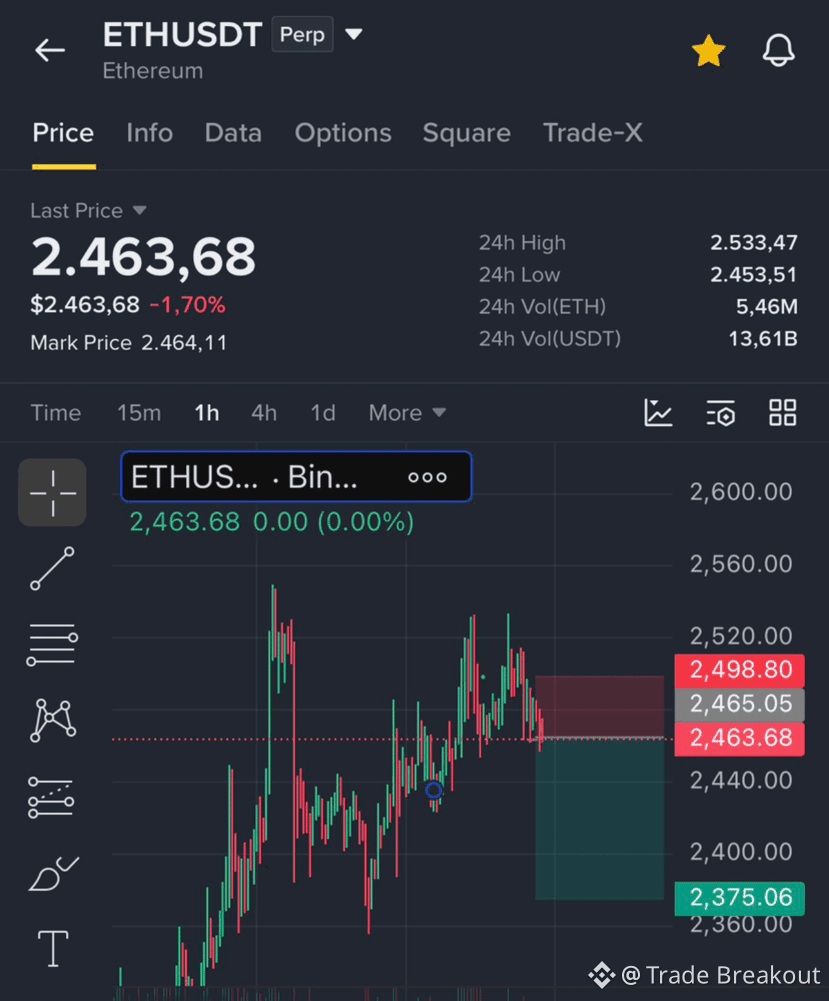Open the chart settings icon
Screen dimensions: 829x1001
tap(721, 412)
